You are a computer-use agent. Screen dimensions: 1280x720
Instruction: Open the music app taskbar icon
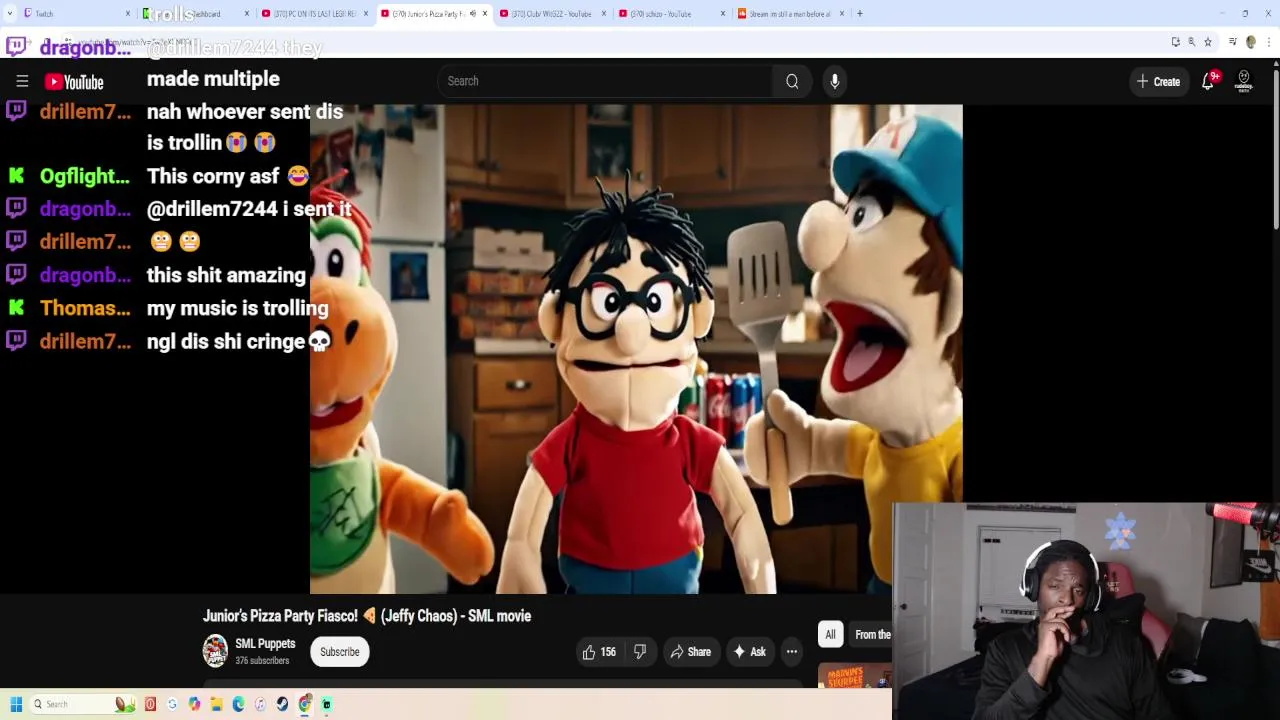point(260,704)
